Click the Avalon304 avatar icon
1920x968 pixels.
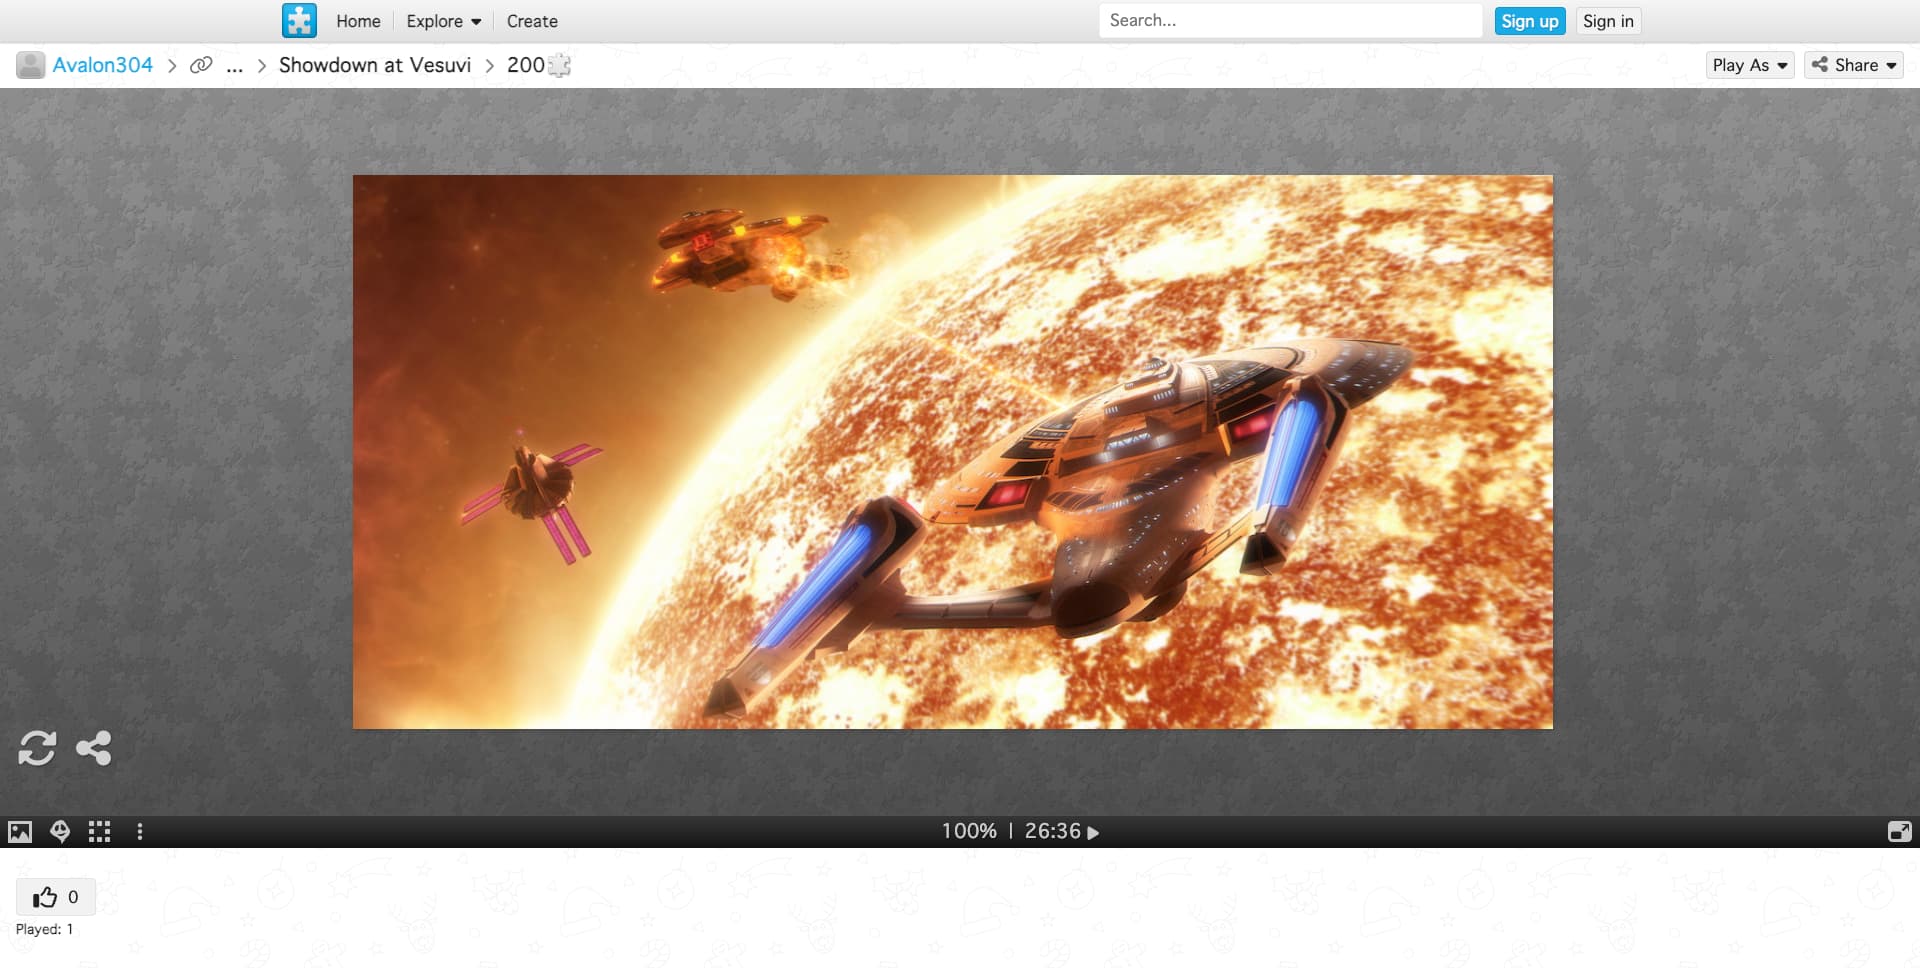tap(30, 65)
